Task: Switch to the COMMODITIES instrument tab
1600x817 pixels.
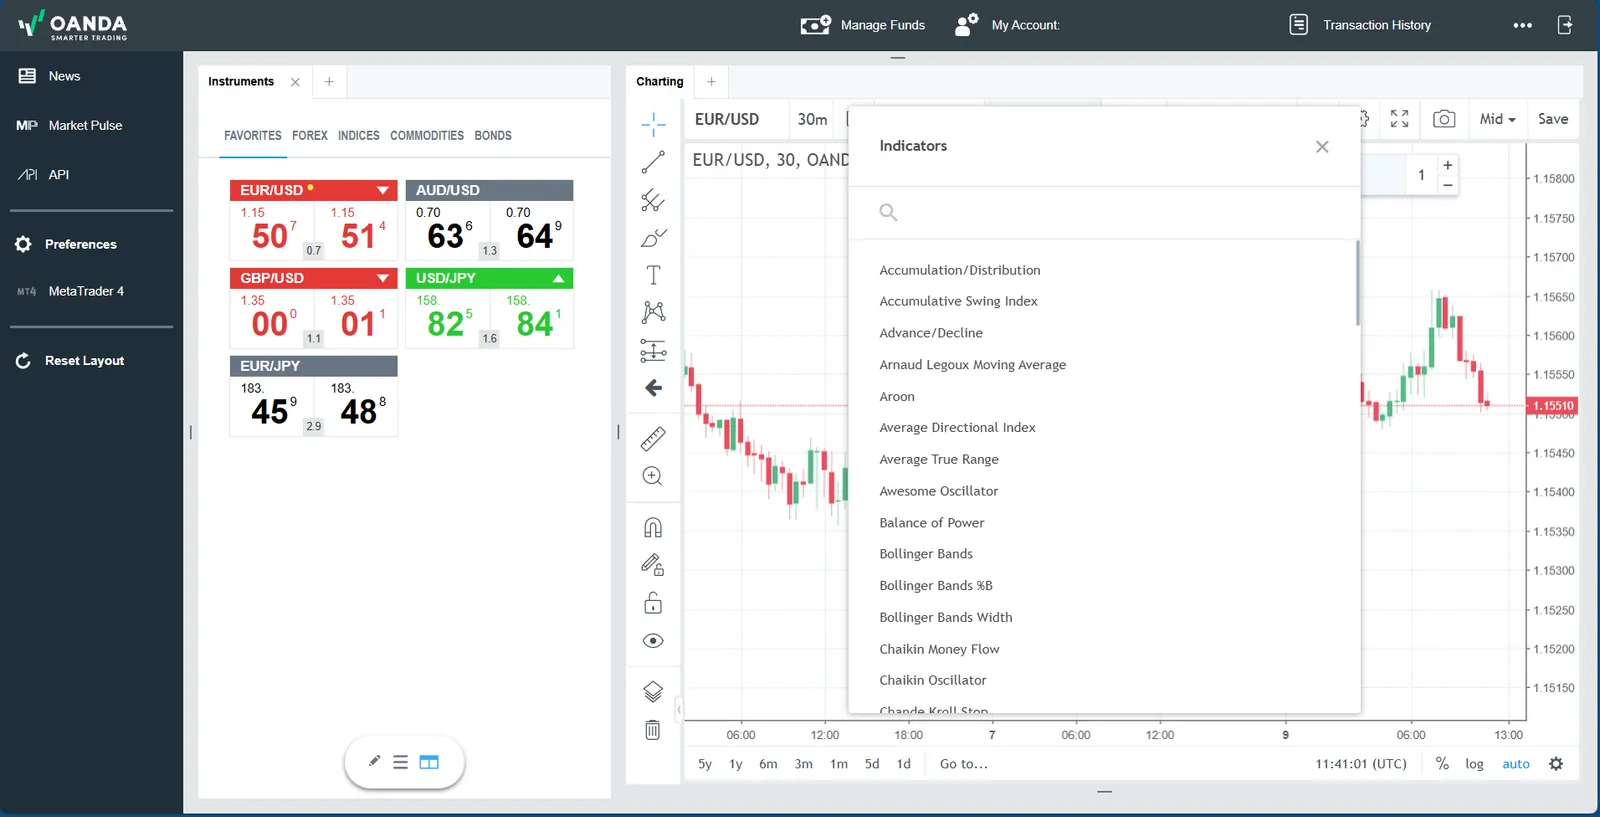Action: (x=427, y=136)
